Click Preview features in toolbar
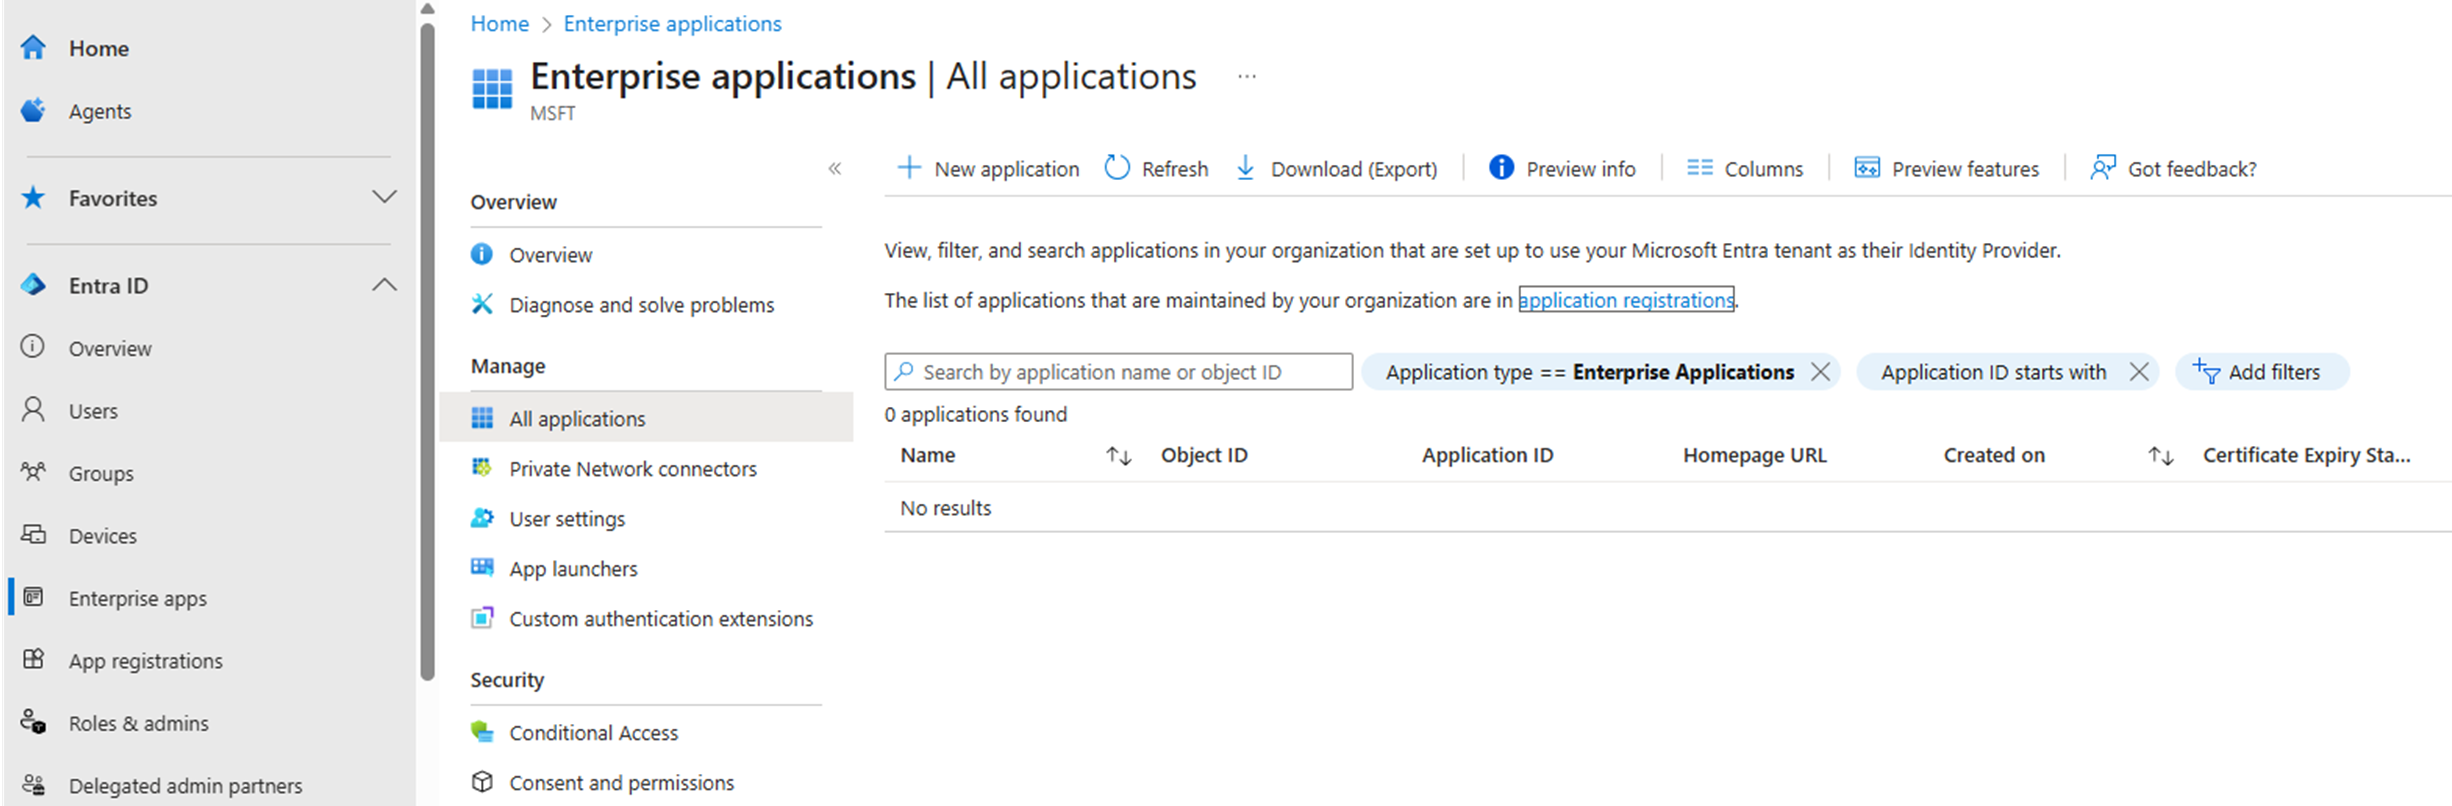This screenshot has height=806, width=2452. [1946, 168]
